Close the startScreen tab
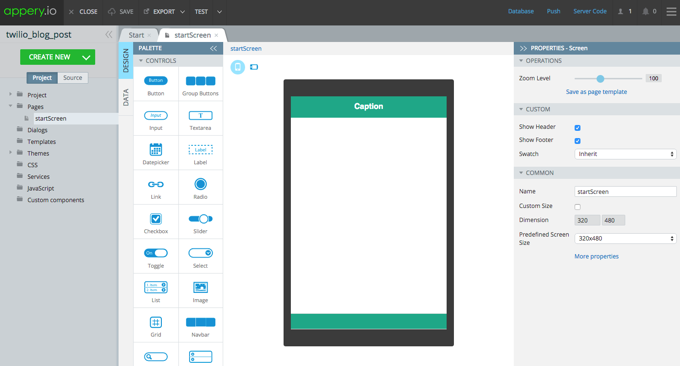Viewport: 680px width, 366px height. [x=216, y=35]
